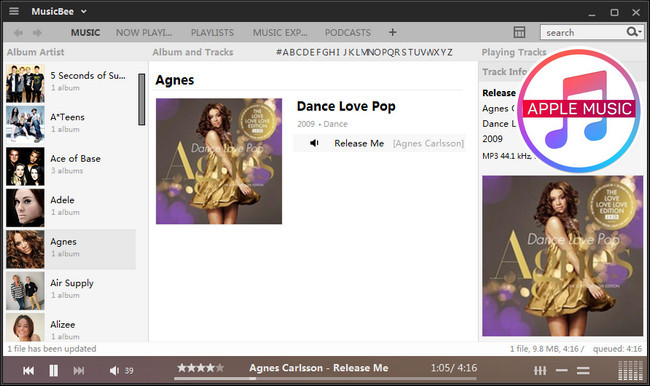
Task: Go back with the left arrow
Action: [x=19, y=33]
